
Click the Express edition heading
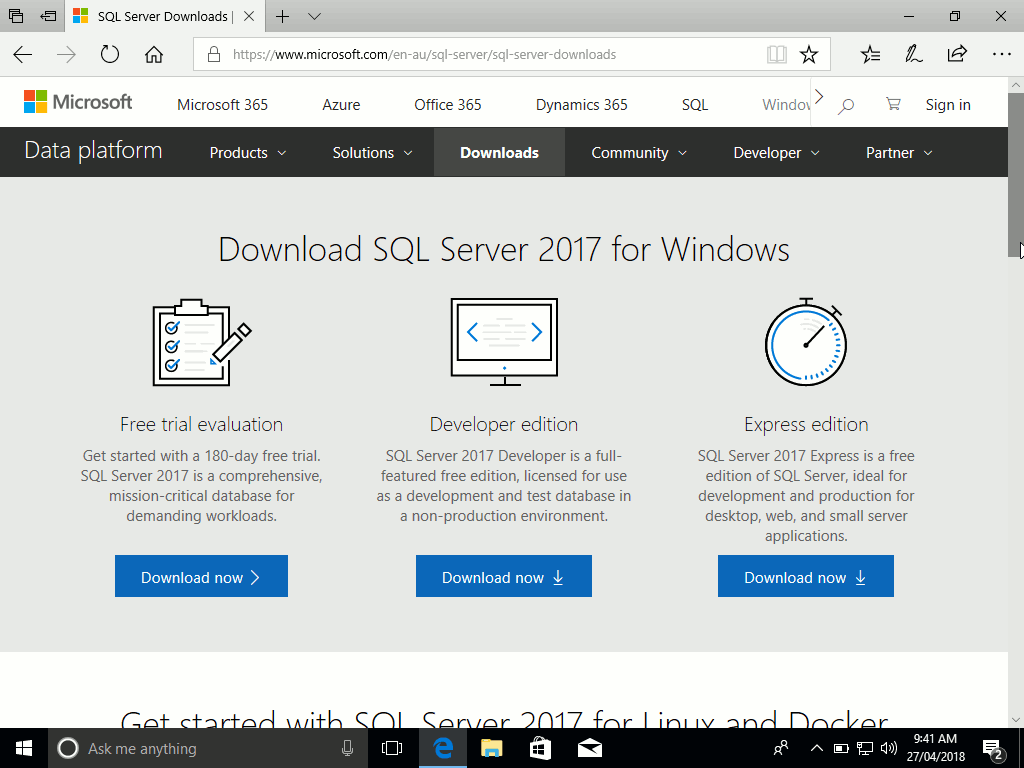point(806,424)
